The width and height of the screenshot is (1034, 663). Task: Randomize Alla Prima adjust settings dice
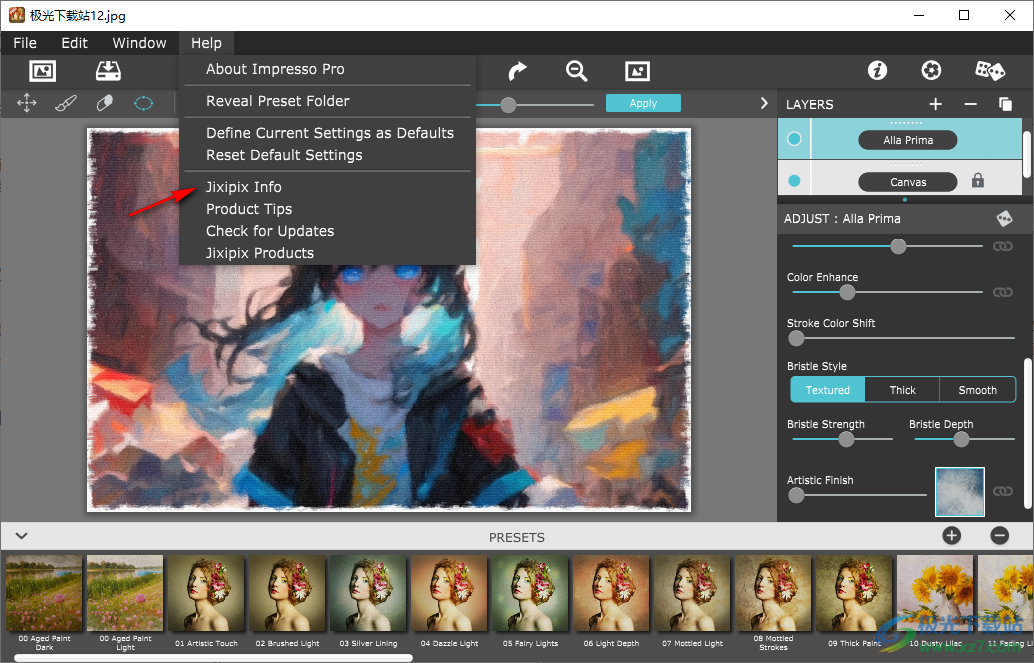tap(1004, 218)
